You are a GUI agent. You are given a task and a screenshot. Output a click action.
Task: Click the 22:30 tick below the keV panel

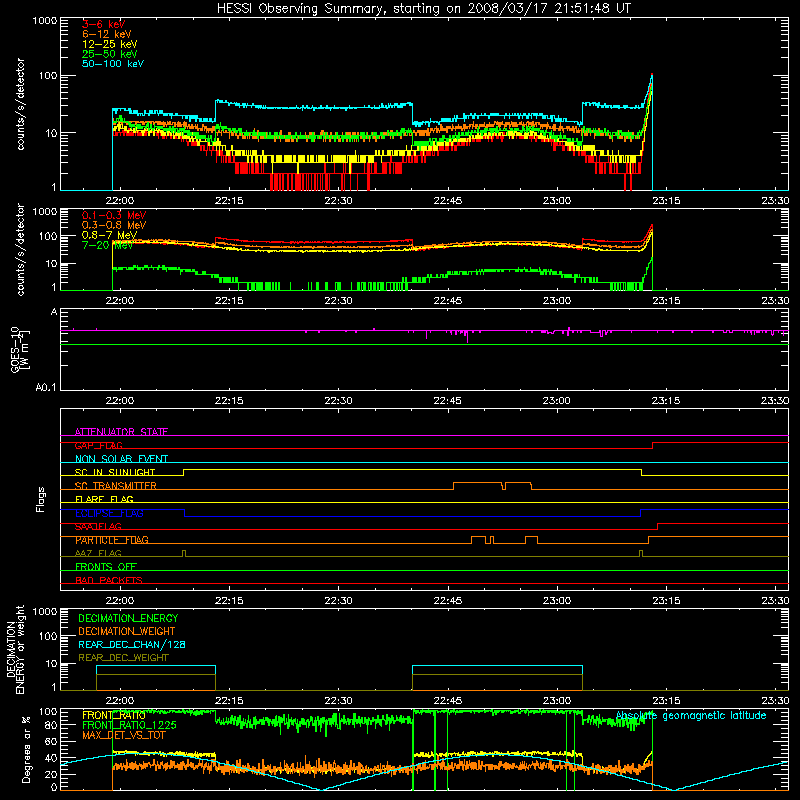338,201
